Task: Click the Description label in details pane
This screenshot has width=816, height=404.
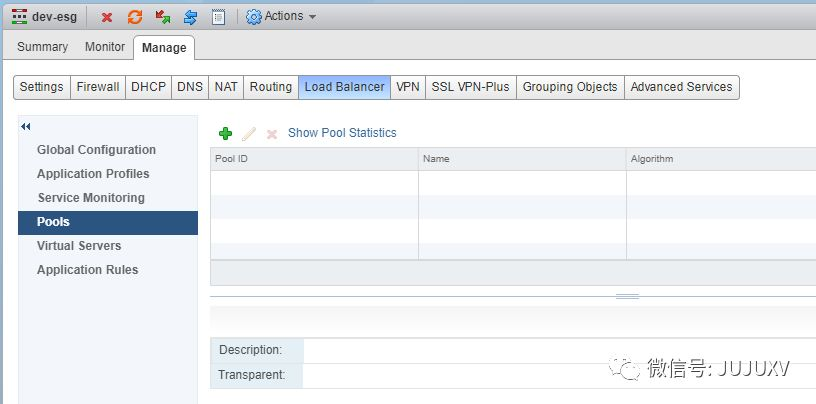Action: [x=250, y=350]
